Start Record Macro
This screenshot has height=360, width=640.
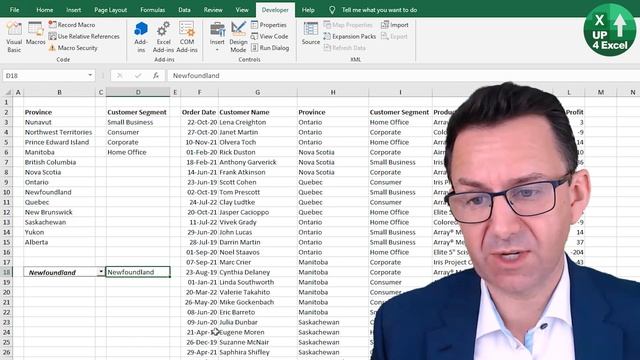(x=72, y=25)
